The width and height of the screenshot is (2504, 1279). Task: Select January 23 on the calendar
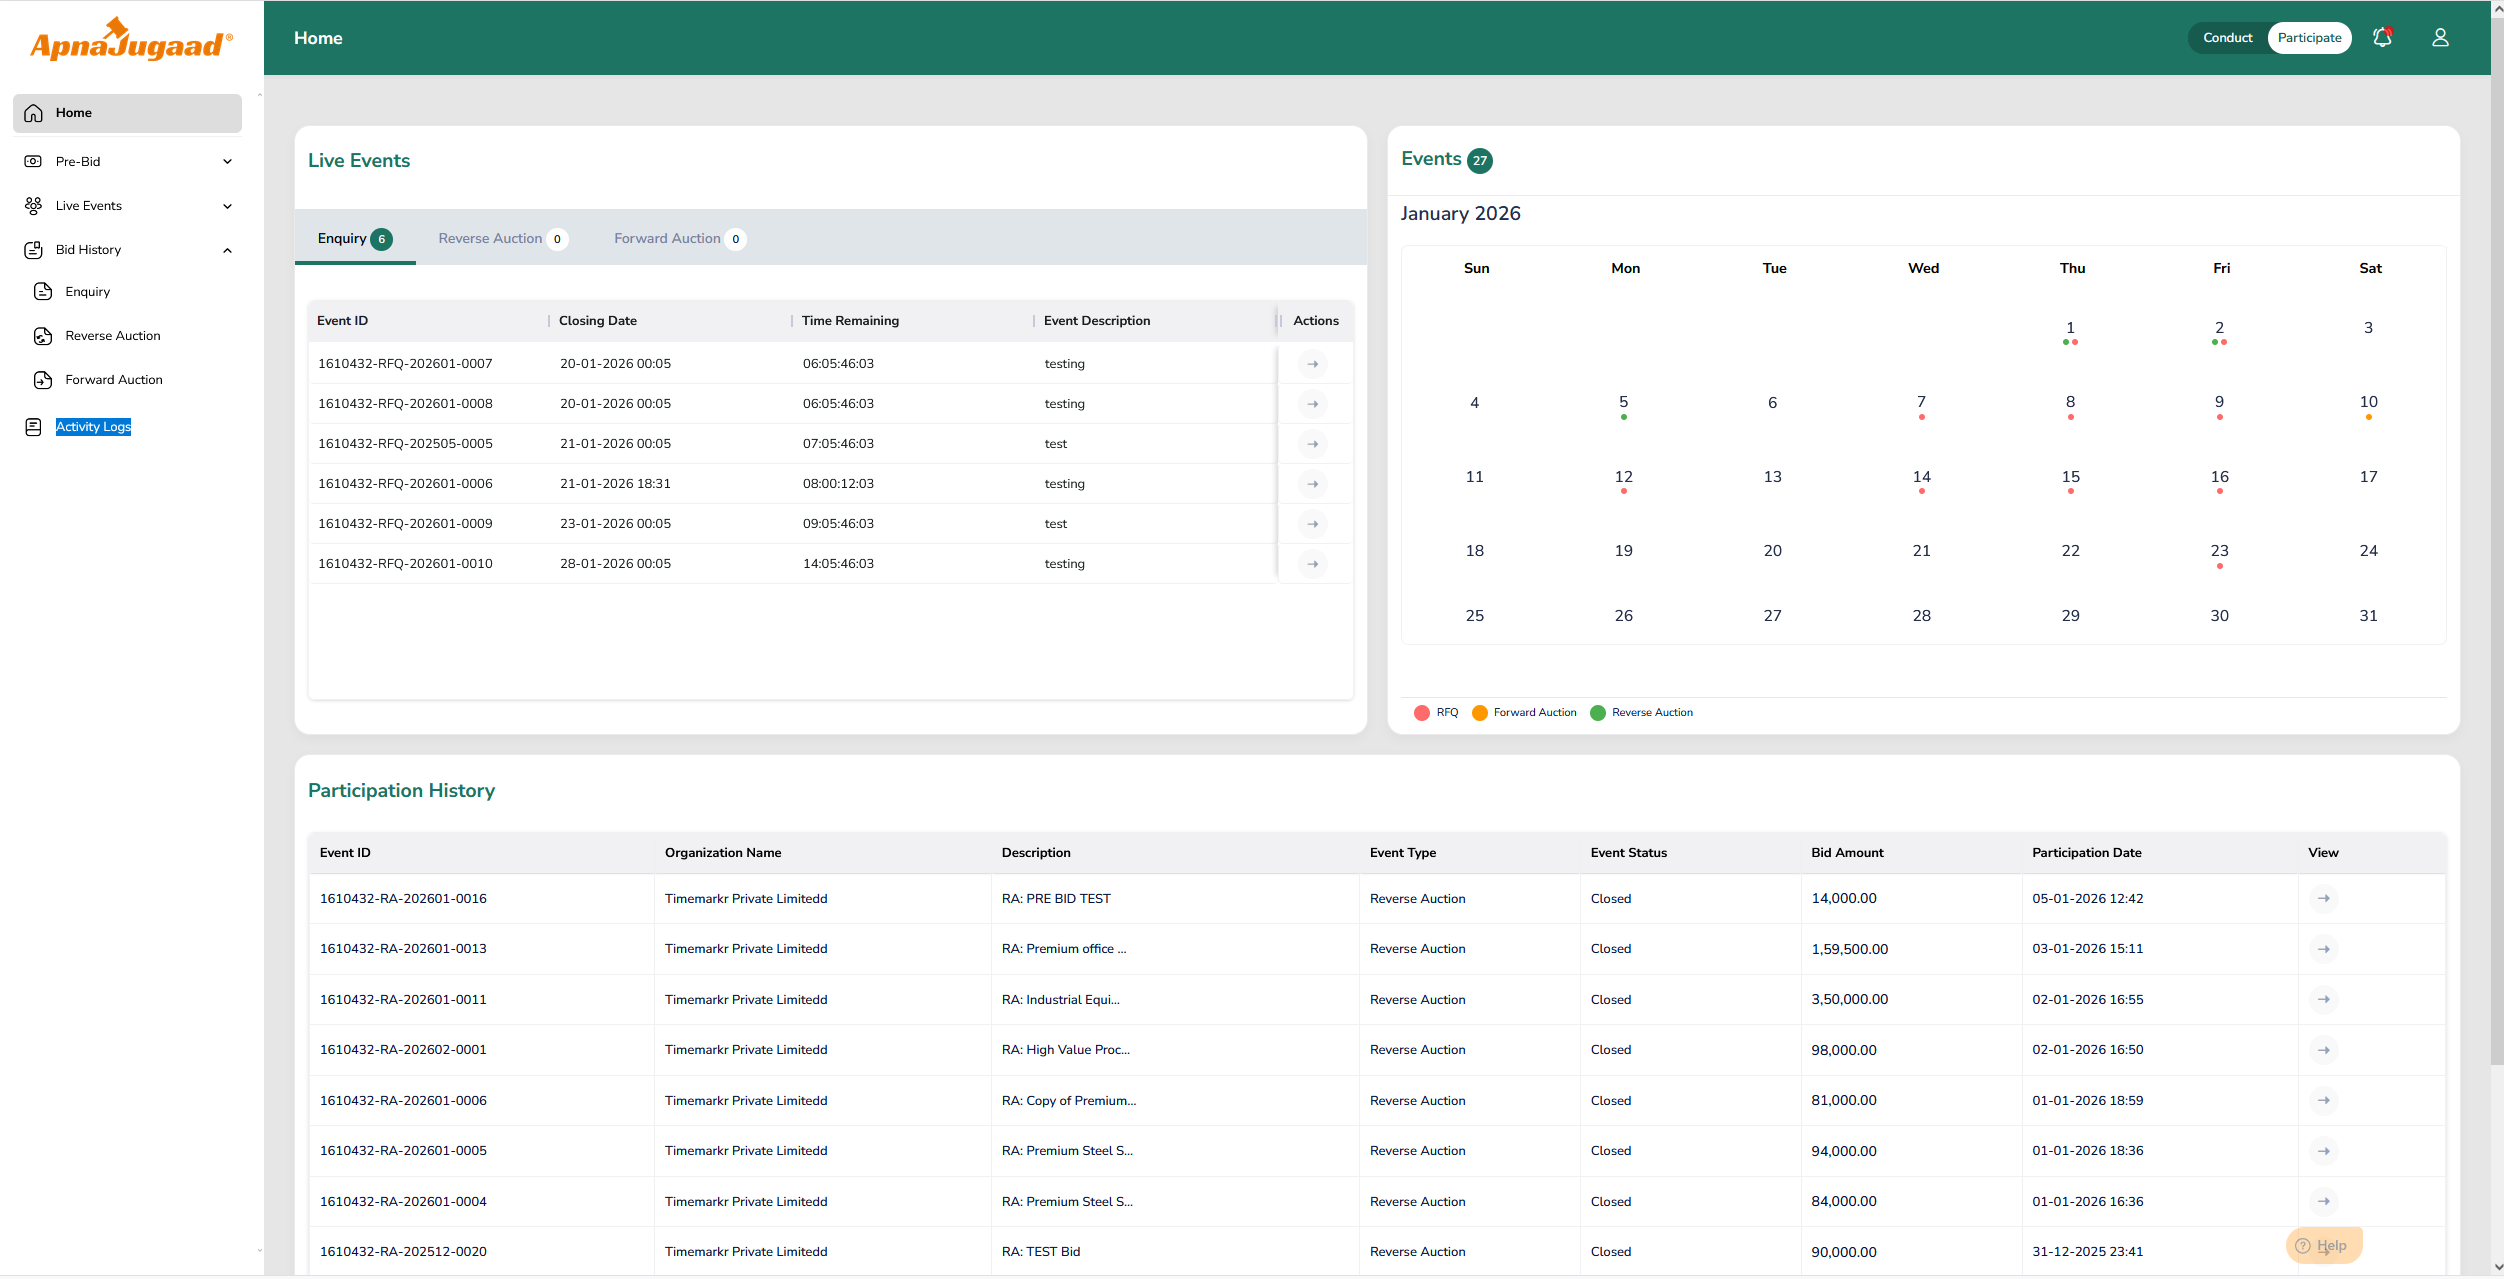pos(2219,552)
